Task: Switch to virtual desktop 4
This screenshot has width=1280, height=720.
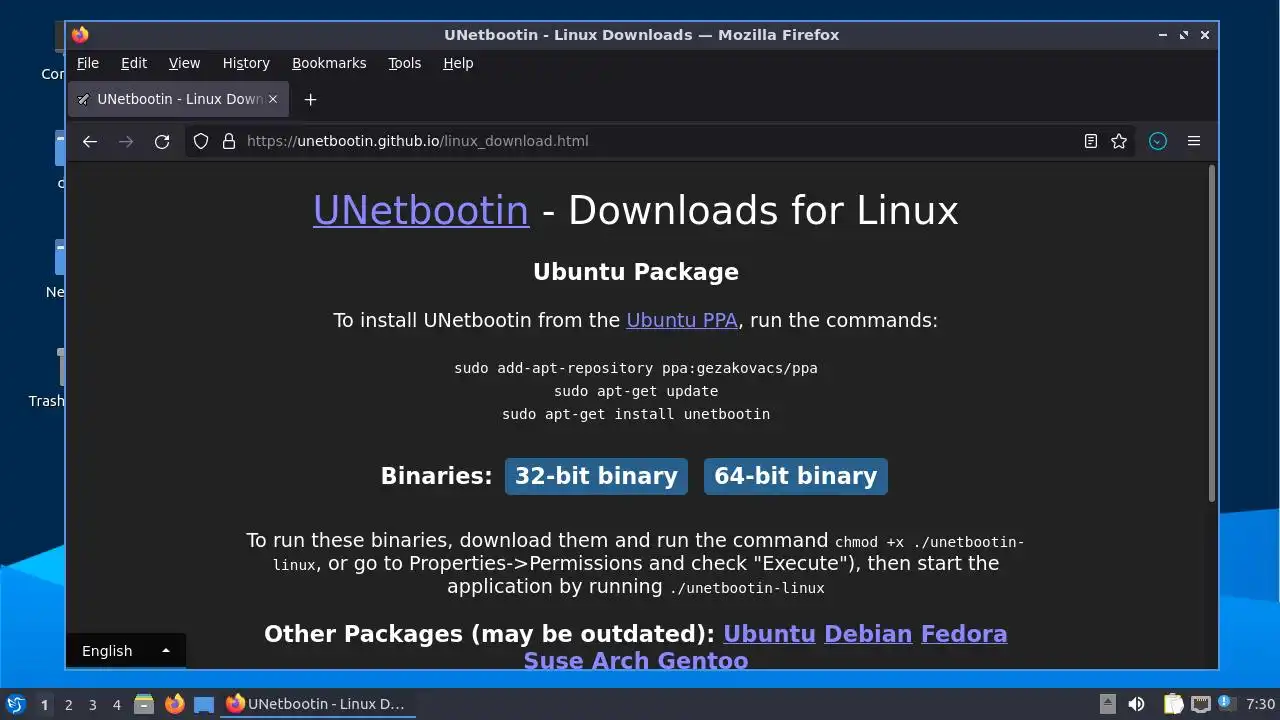Action: coord(117,704)
